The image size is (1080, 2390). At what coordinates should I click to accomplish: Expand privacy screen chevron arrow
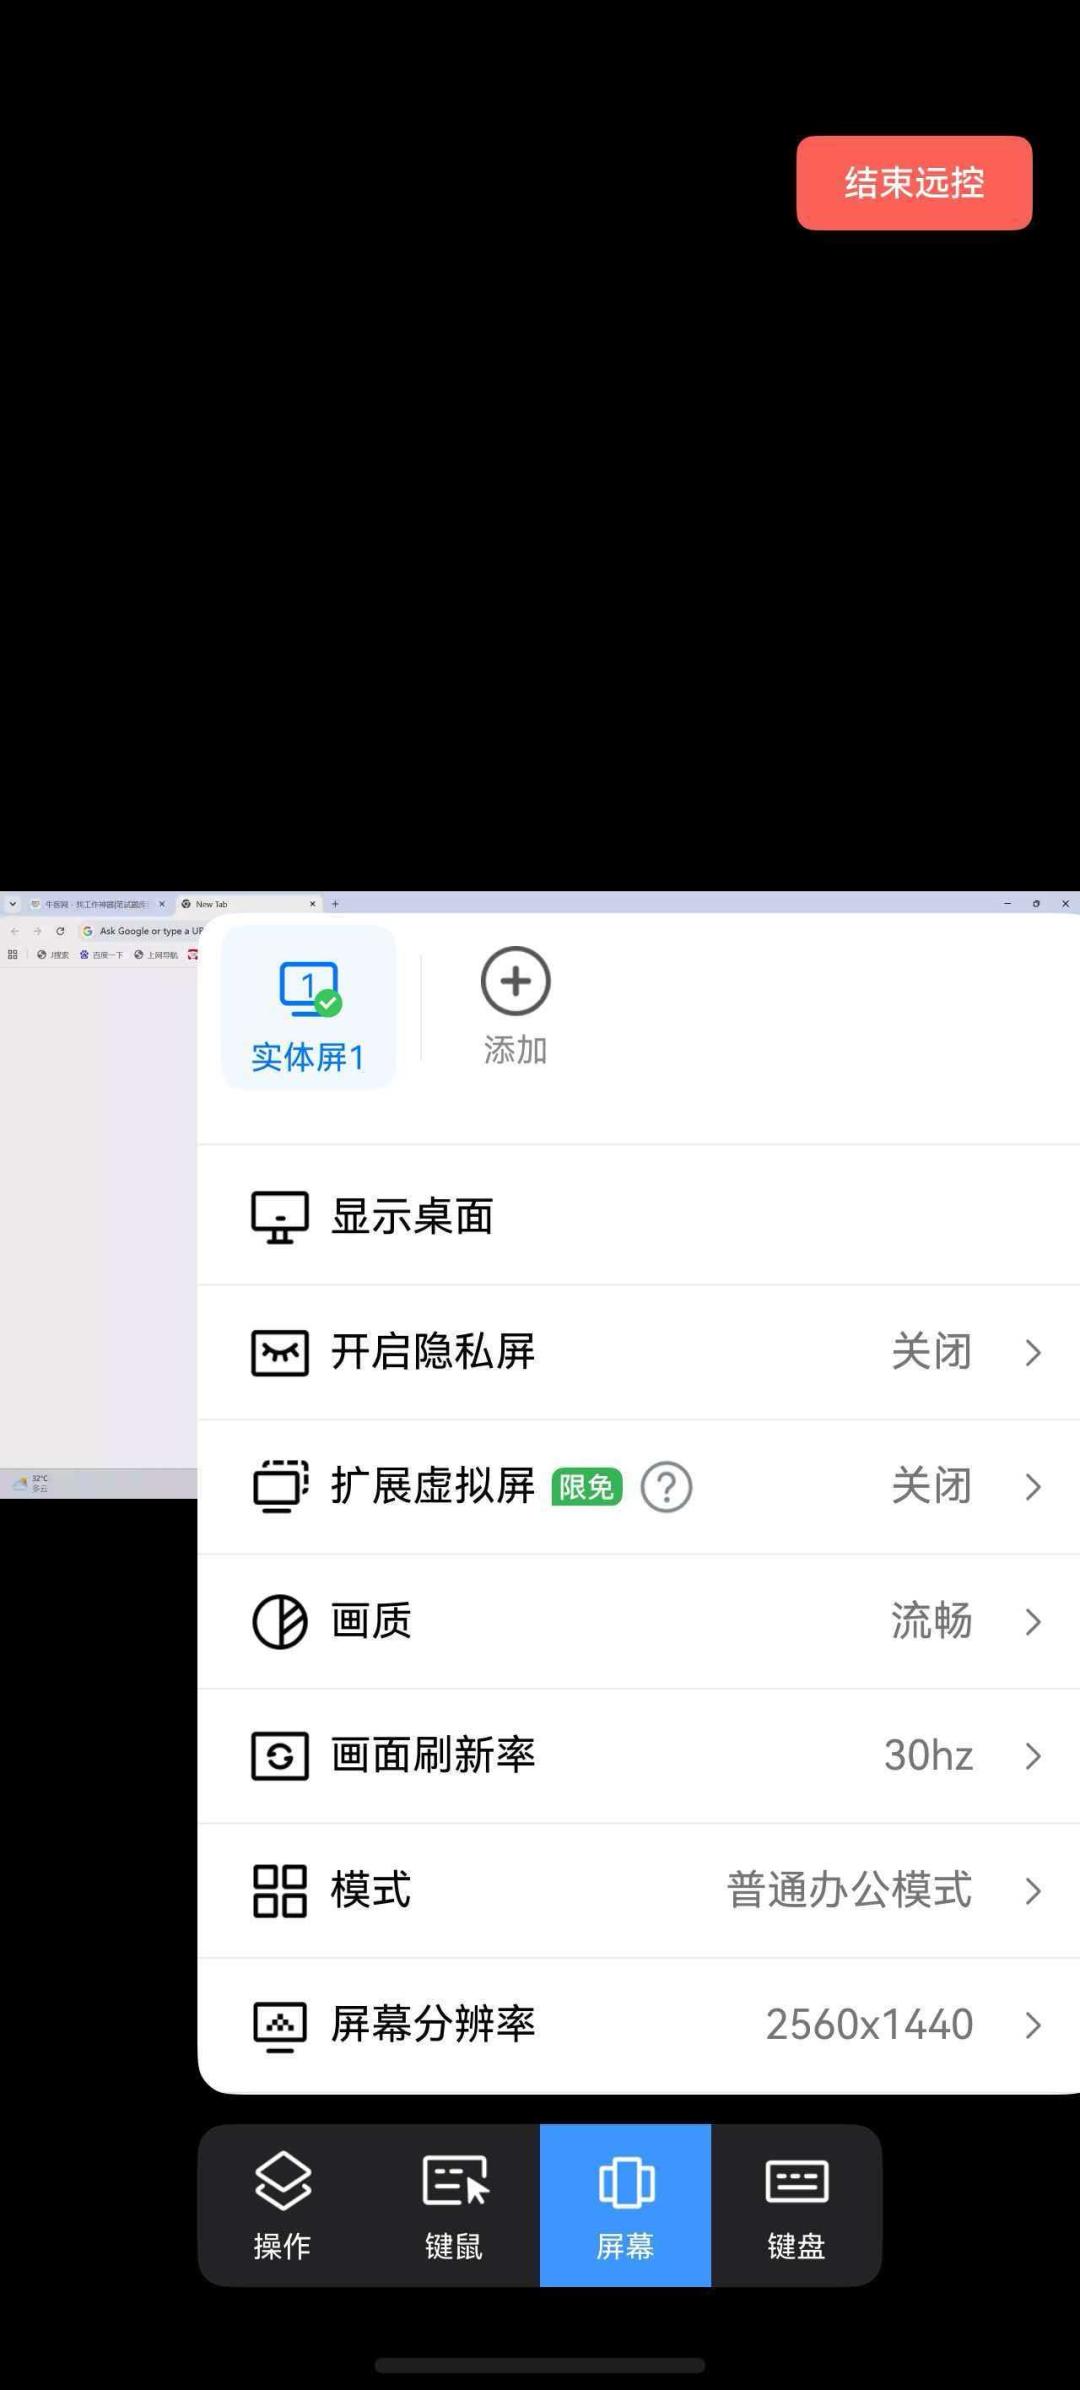1033,1353
